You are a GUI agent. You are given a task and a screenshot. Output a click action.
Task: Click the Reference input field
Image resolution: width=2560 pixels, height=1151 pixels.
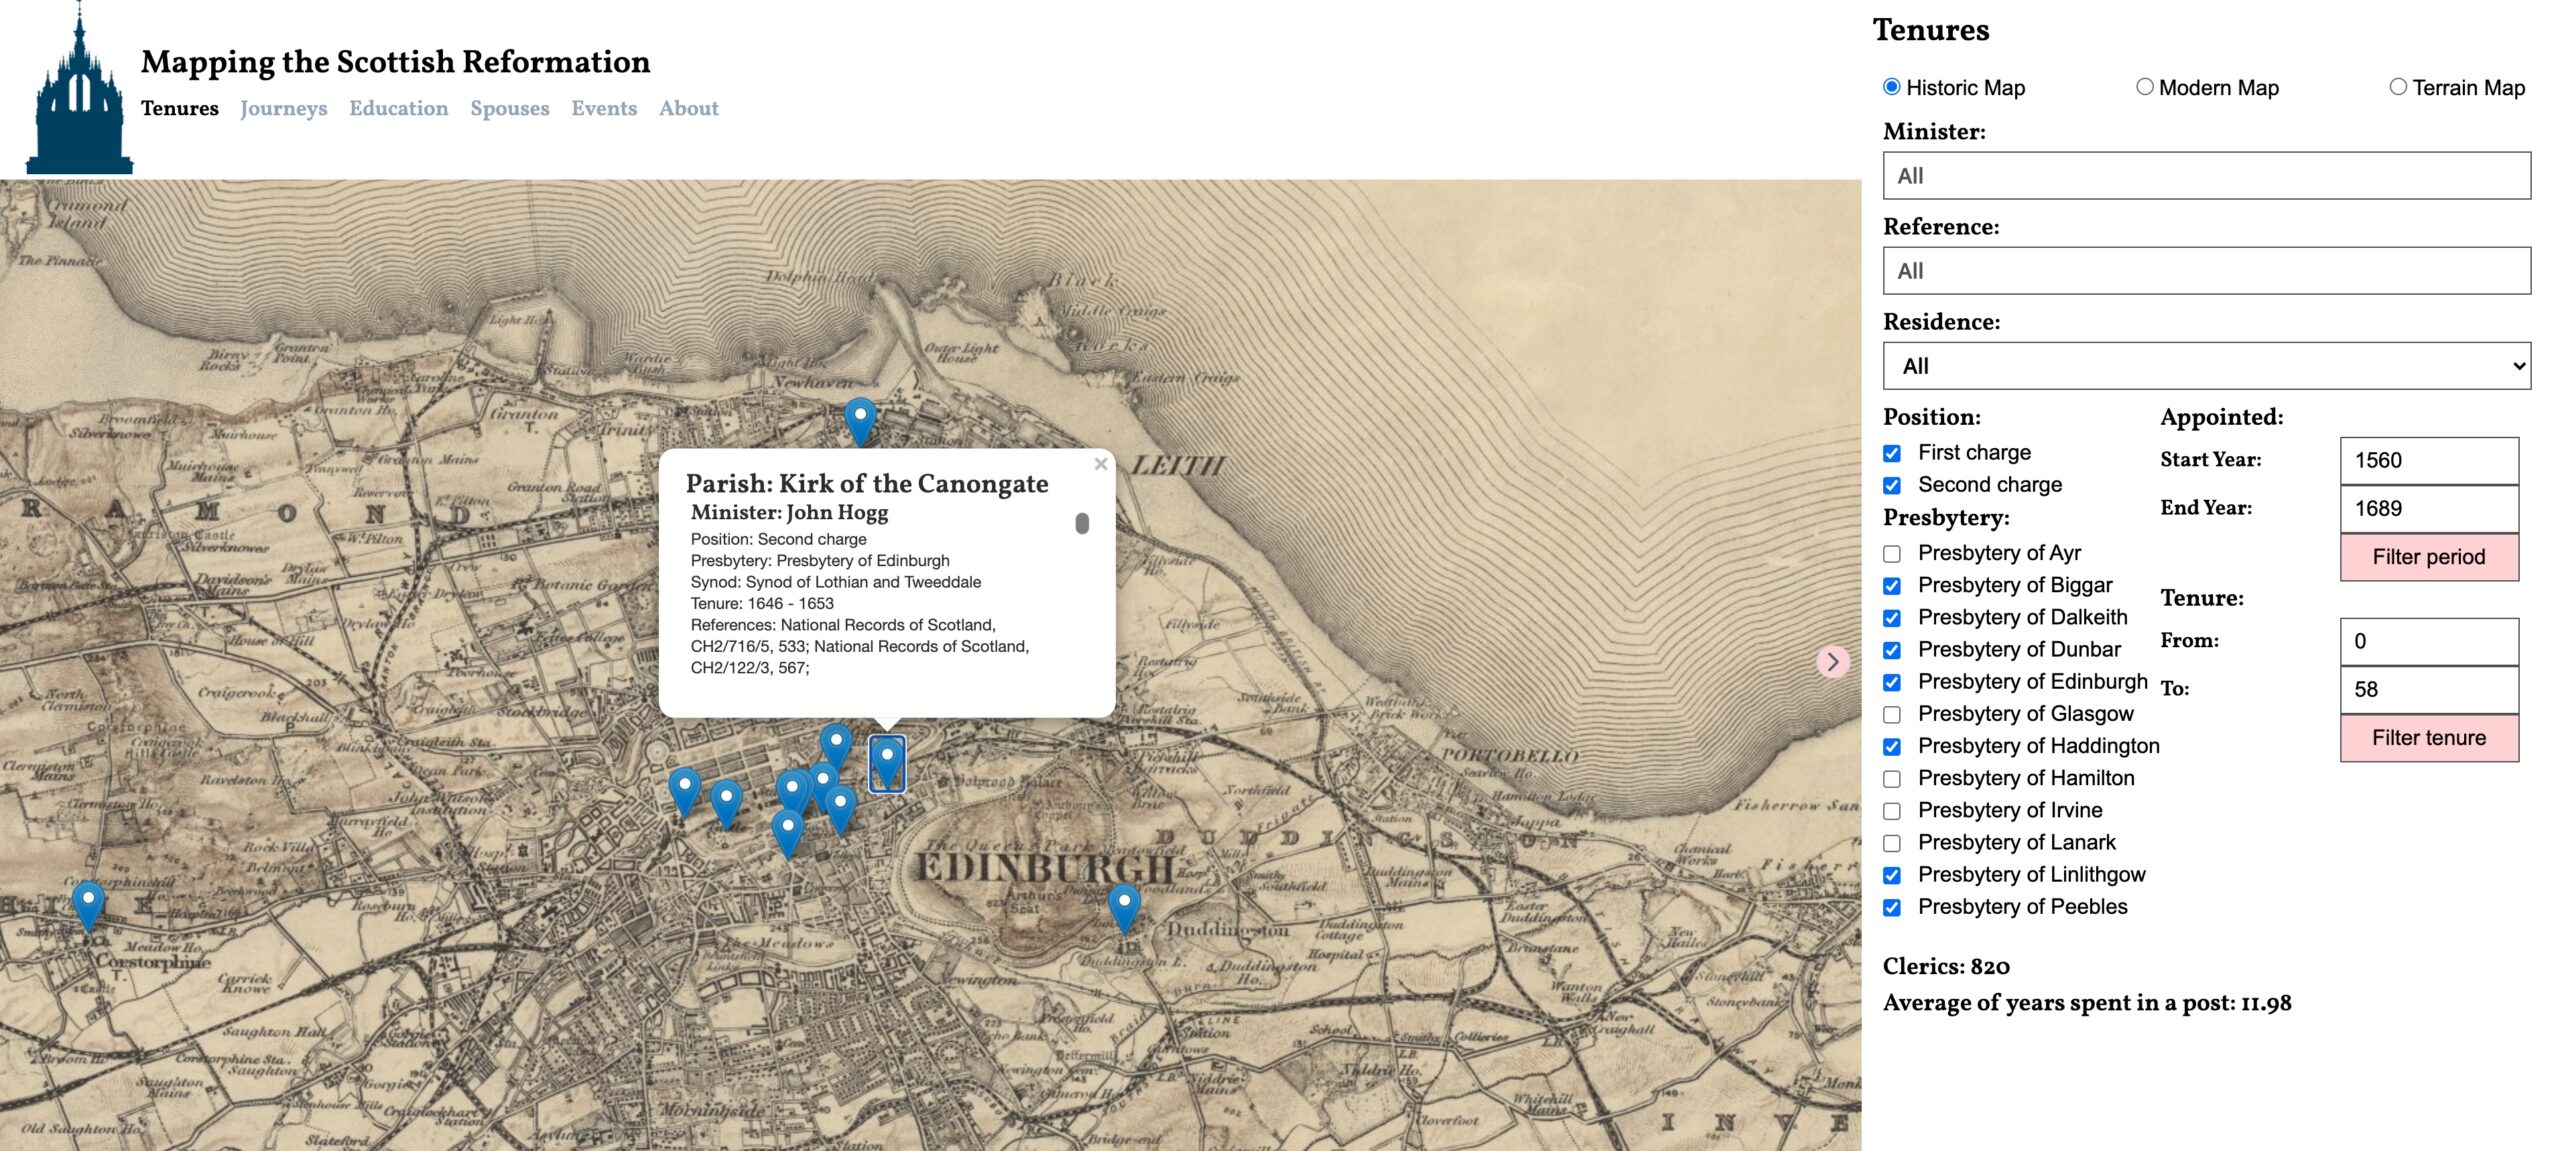tap(2207, 271)
